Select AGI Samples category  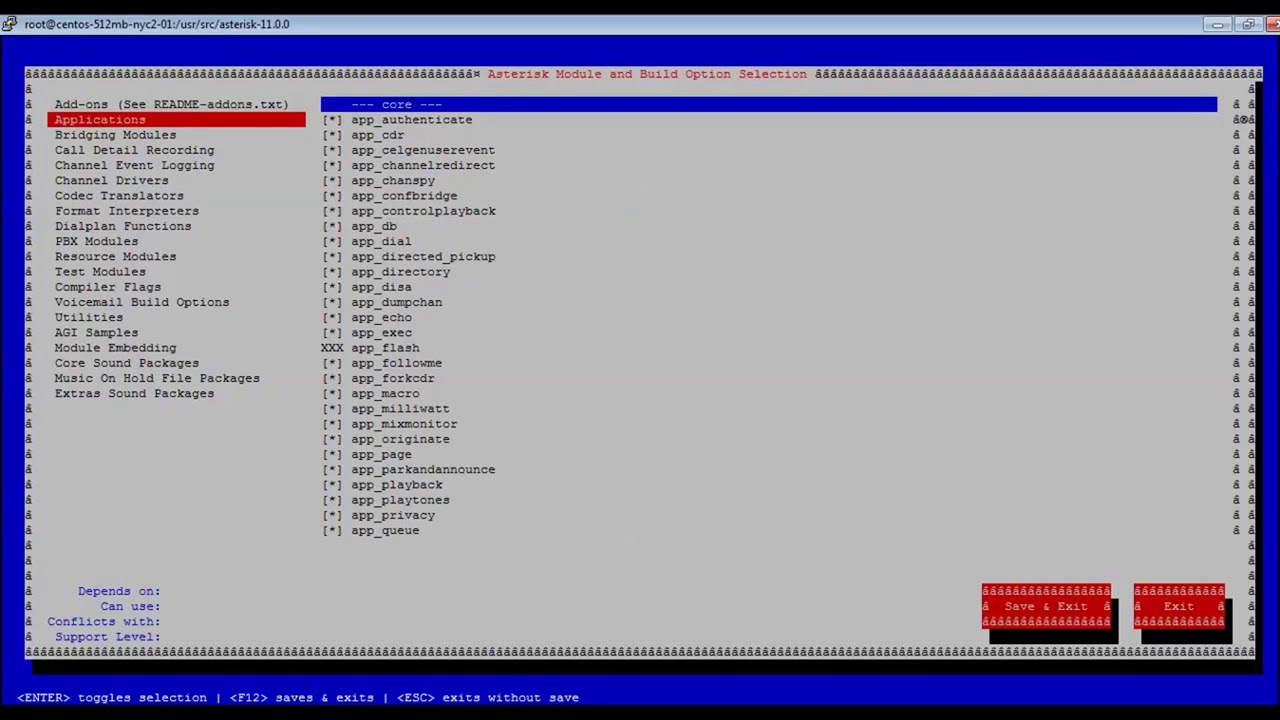pos(96,333)
